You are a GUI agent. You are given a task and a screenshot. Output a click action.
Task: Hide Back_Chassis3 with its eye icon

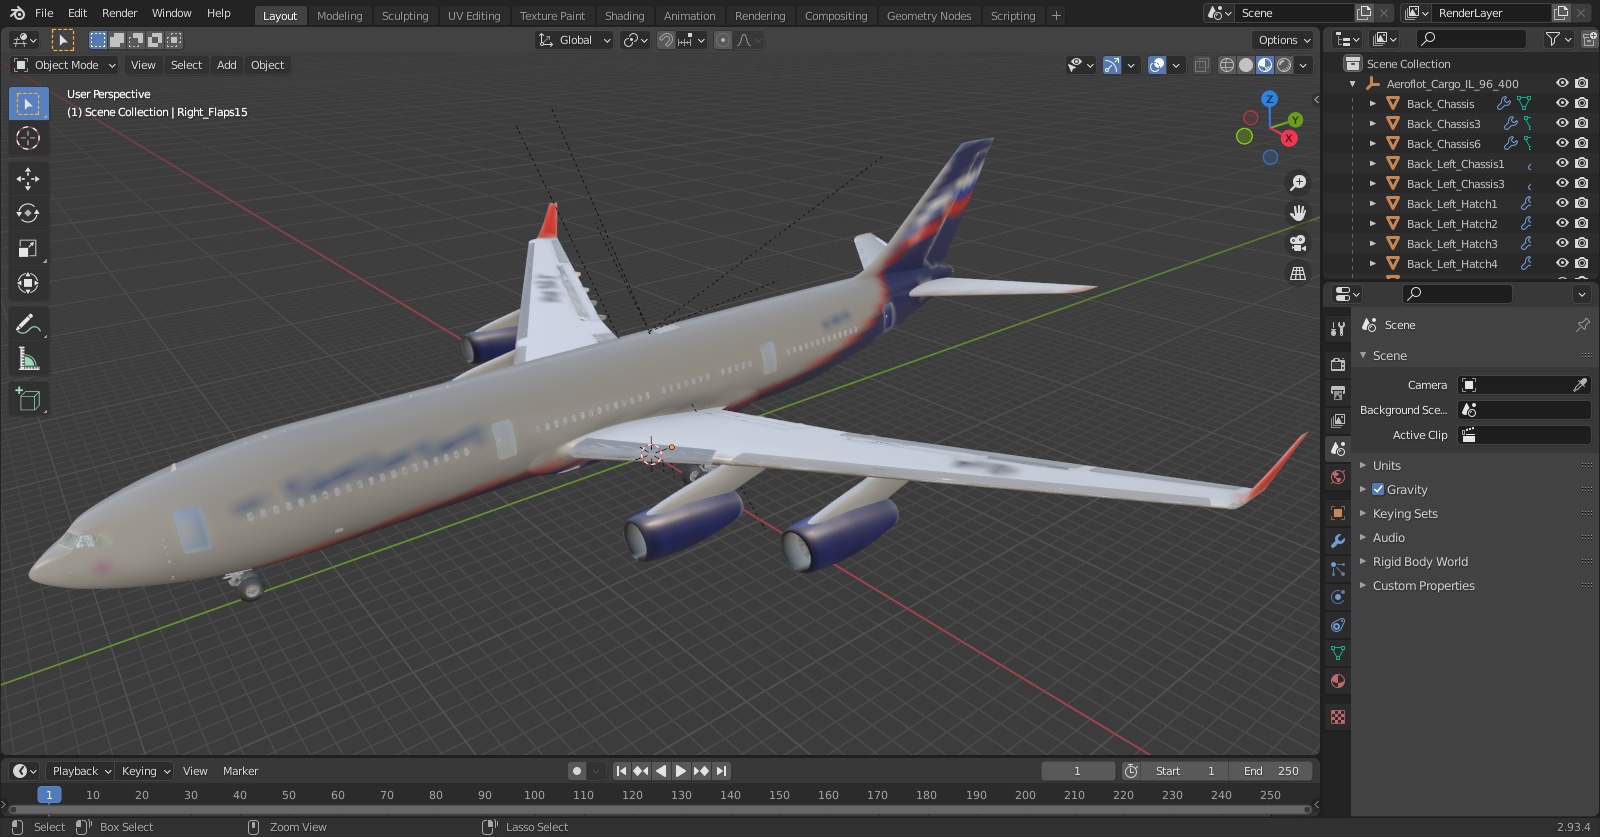click(1562, 123)
